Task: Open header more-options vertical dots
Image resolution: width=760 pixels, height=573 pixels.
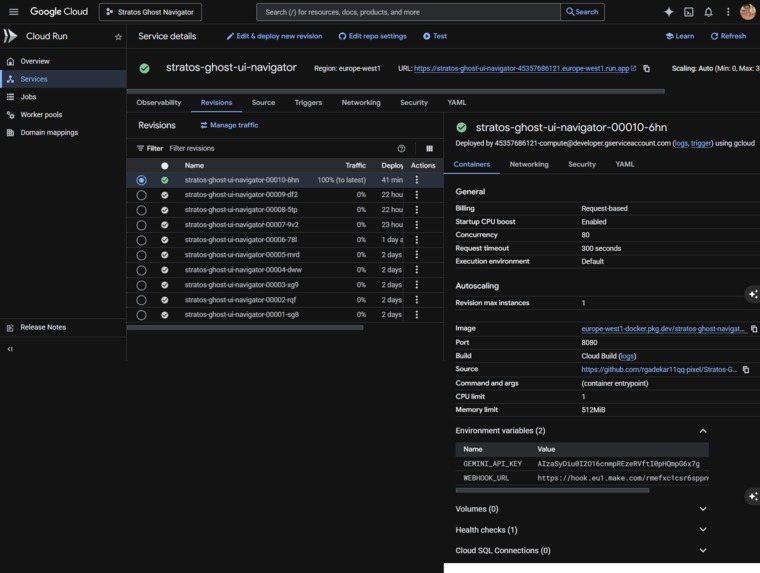Action: [x=728, y=12]
